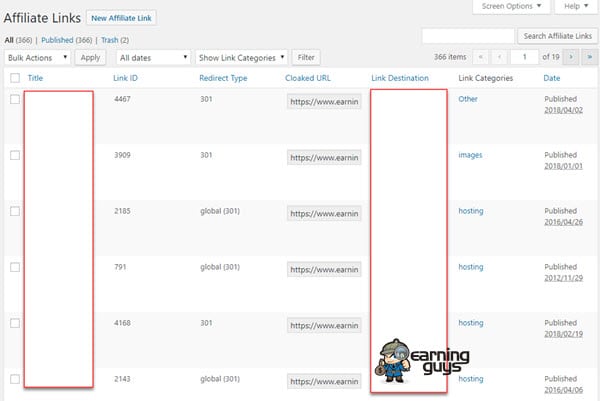Go to first page pagination arrow

pos(481,57)
